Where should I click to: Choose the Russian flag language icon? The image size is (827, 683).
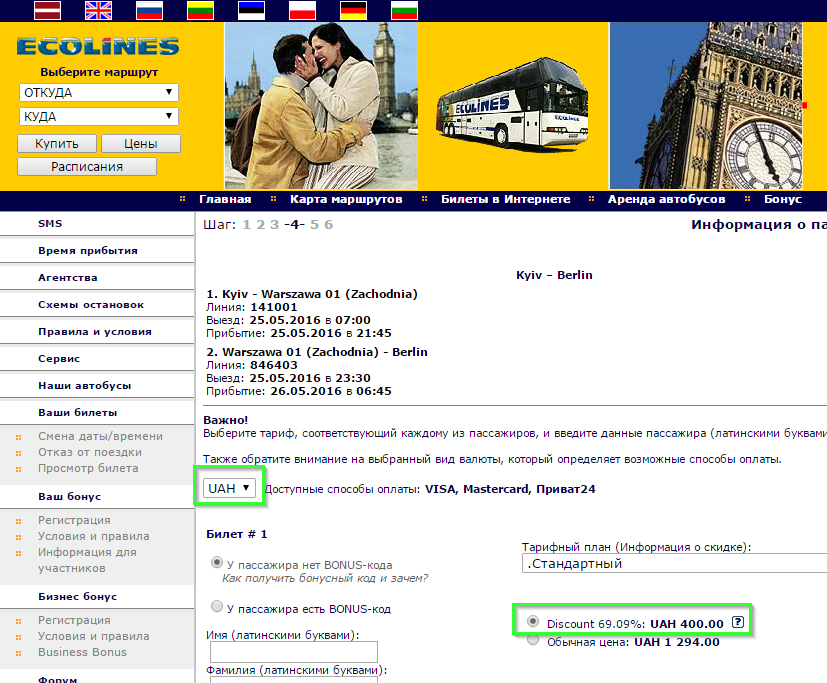(x=150, y=10)
